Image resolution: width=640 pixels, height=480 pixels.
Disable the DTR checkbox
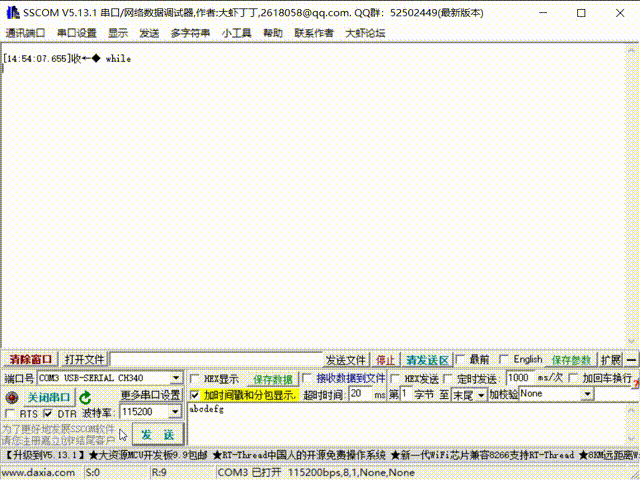48,413
